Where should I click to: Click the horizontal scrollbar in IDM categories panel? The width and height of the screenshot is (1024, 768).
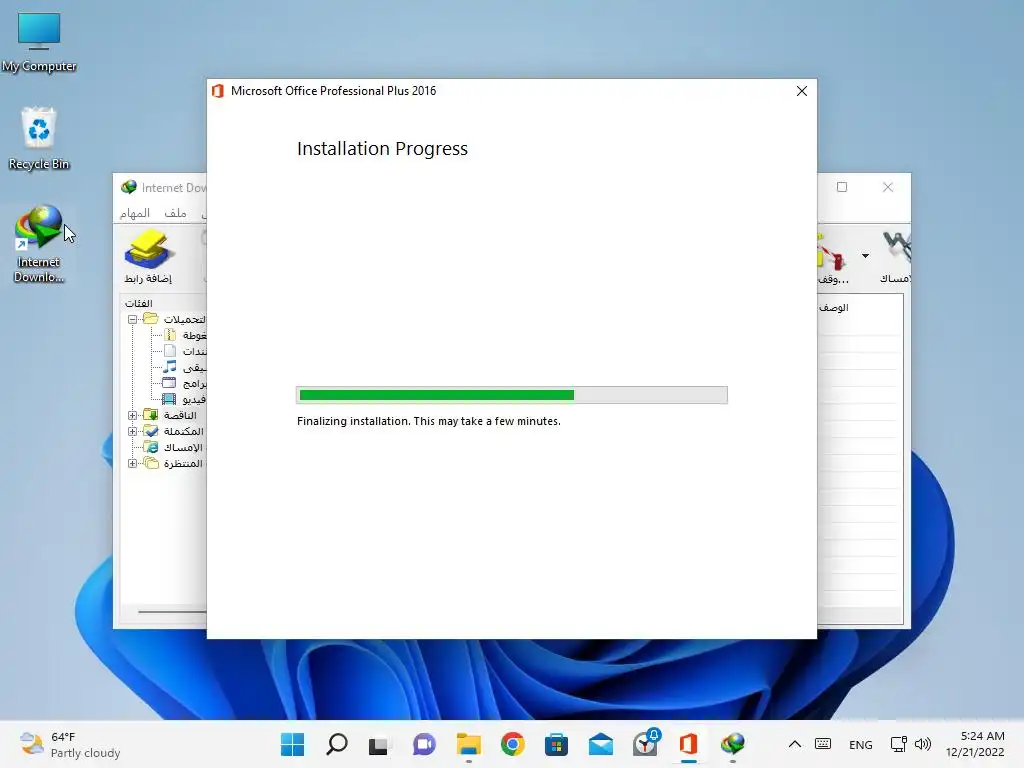[172, 612]
